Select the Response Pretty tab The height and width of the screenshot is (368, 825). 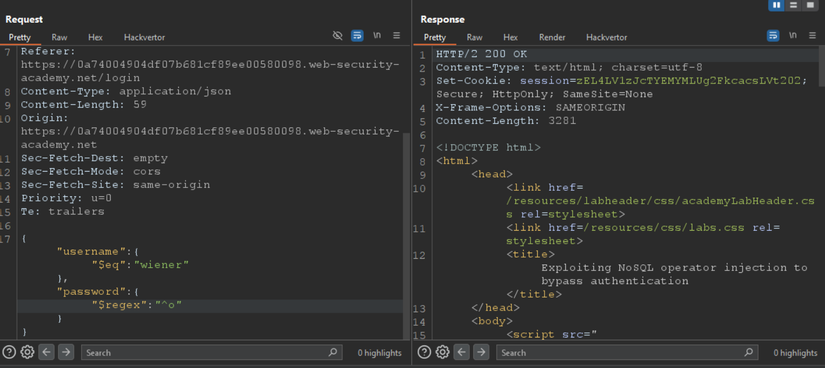click(435, 37)
